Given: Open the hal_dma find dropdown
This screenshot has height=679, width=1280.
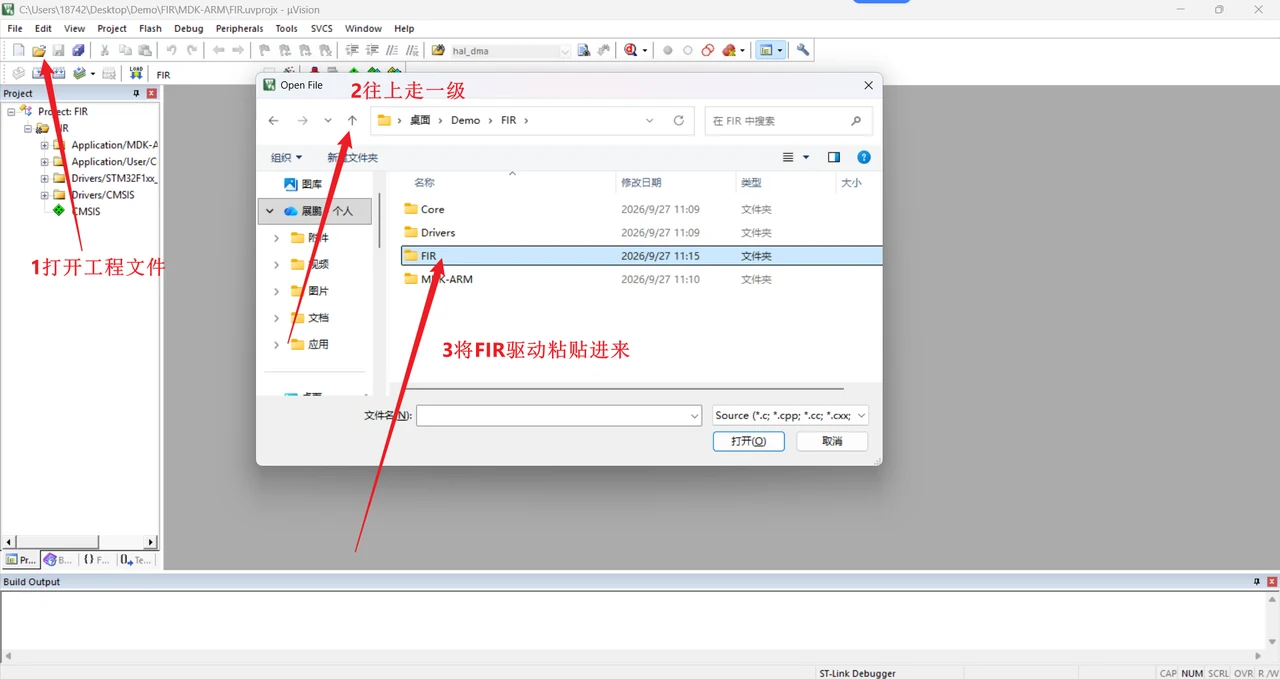Looking at the screenshot, I should click(x=565, y=51).
